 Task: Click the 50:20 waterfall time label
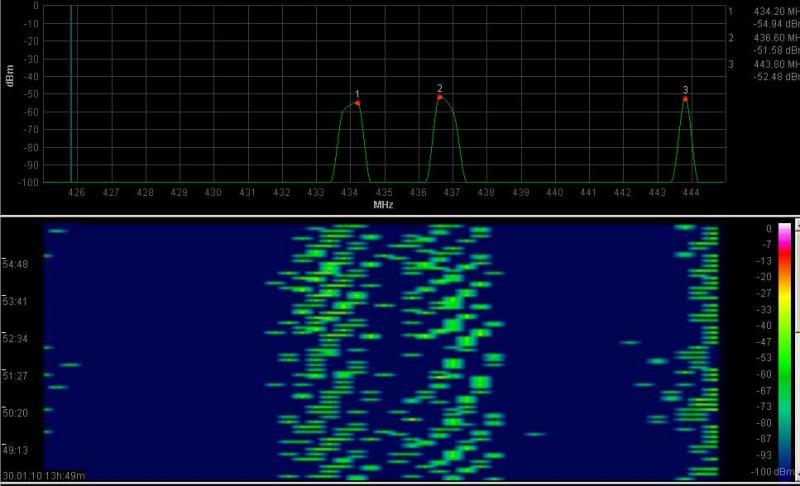click(x=17, y=413)
